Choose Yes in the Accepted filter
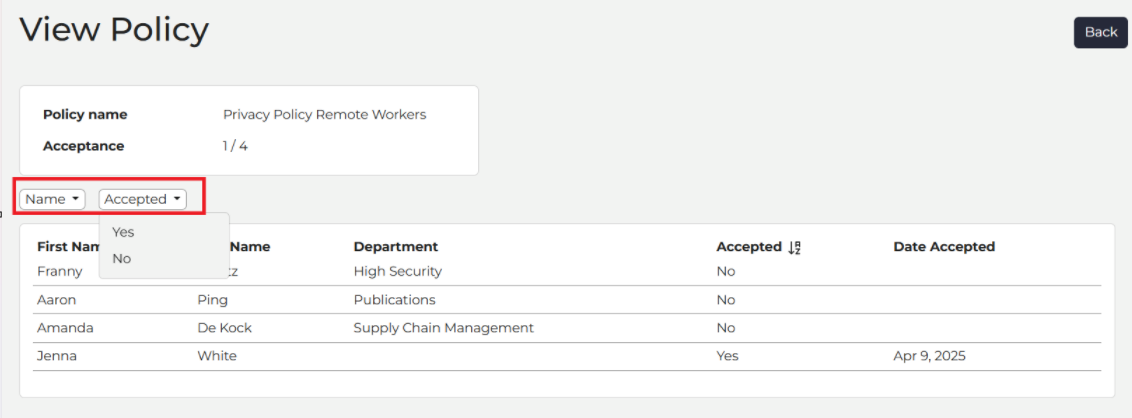 (x=123, y=232)
